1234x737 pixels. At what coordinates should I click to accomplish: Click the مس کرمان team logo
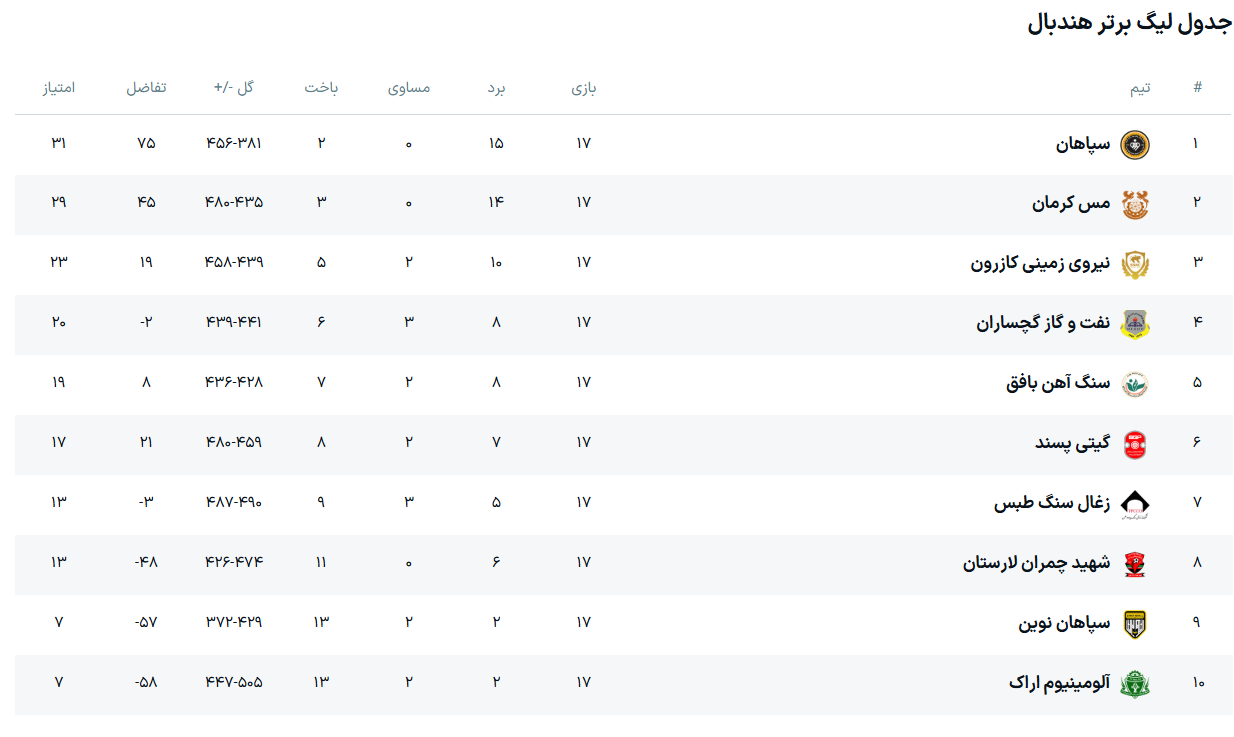tap(1134, 204)
